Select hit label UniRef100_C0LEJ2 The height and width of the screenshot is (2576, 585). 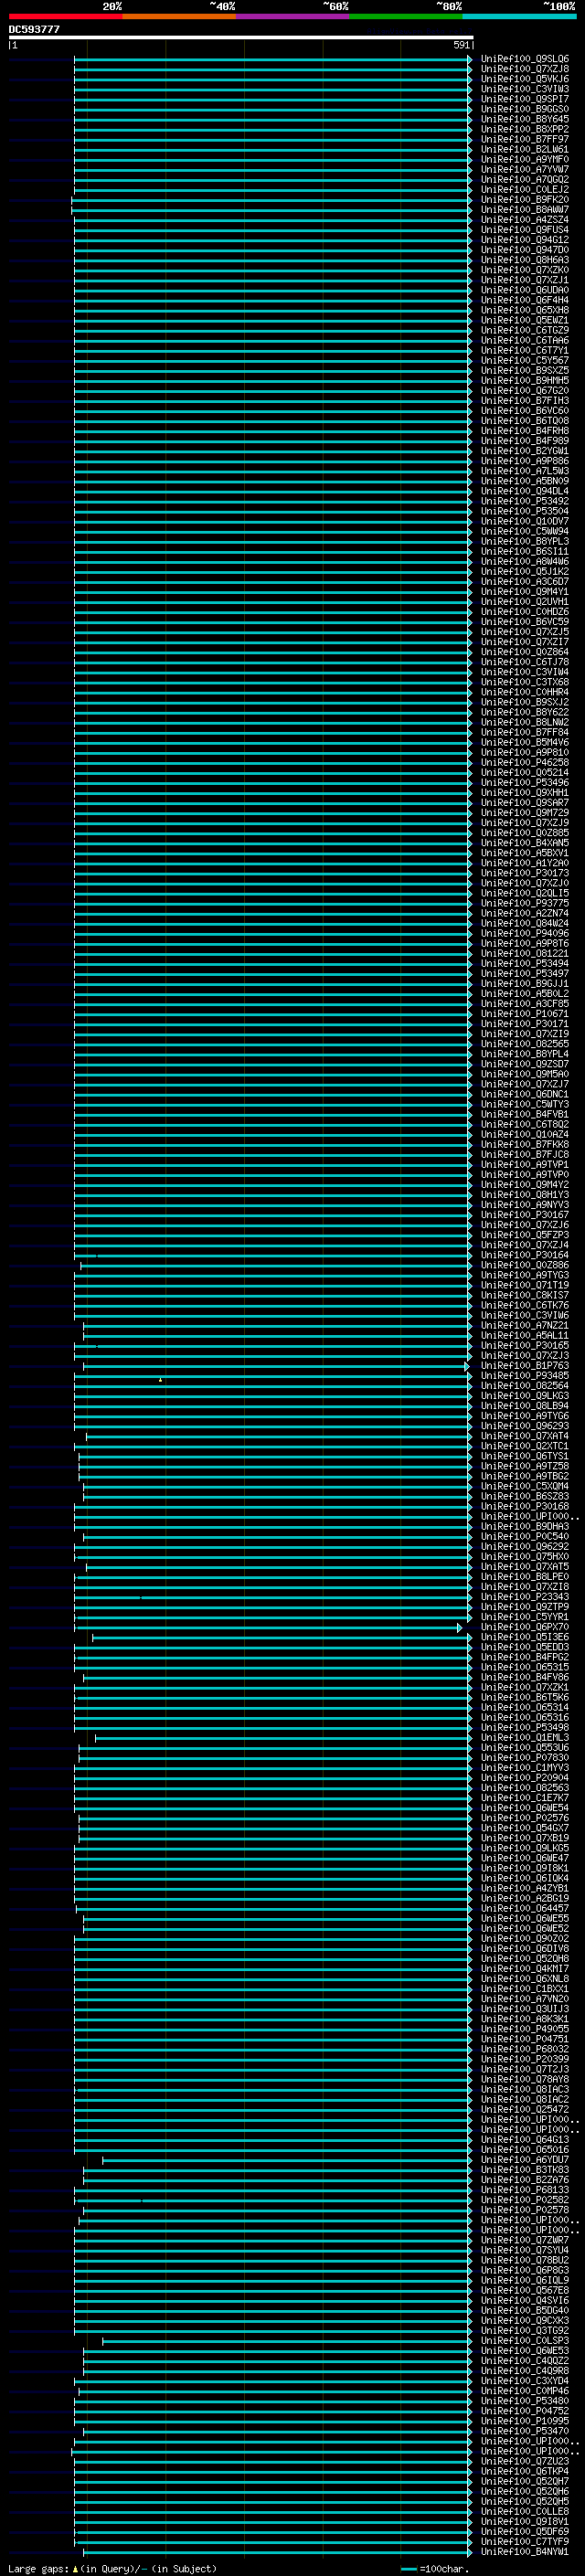tap(525, 189)
